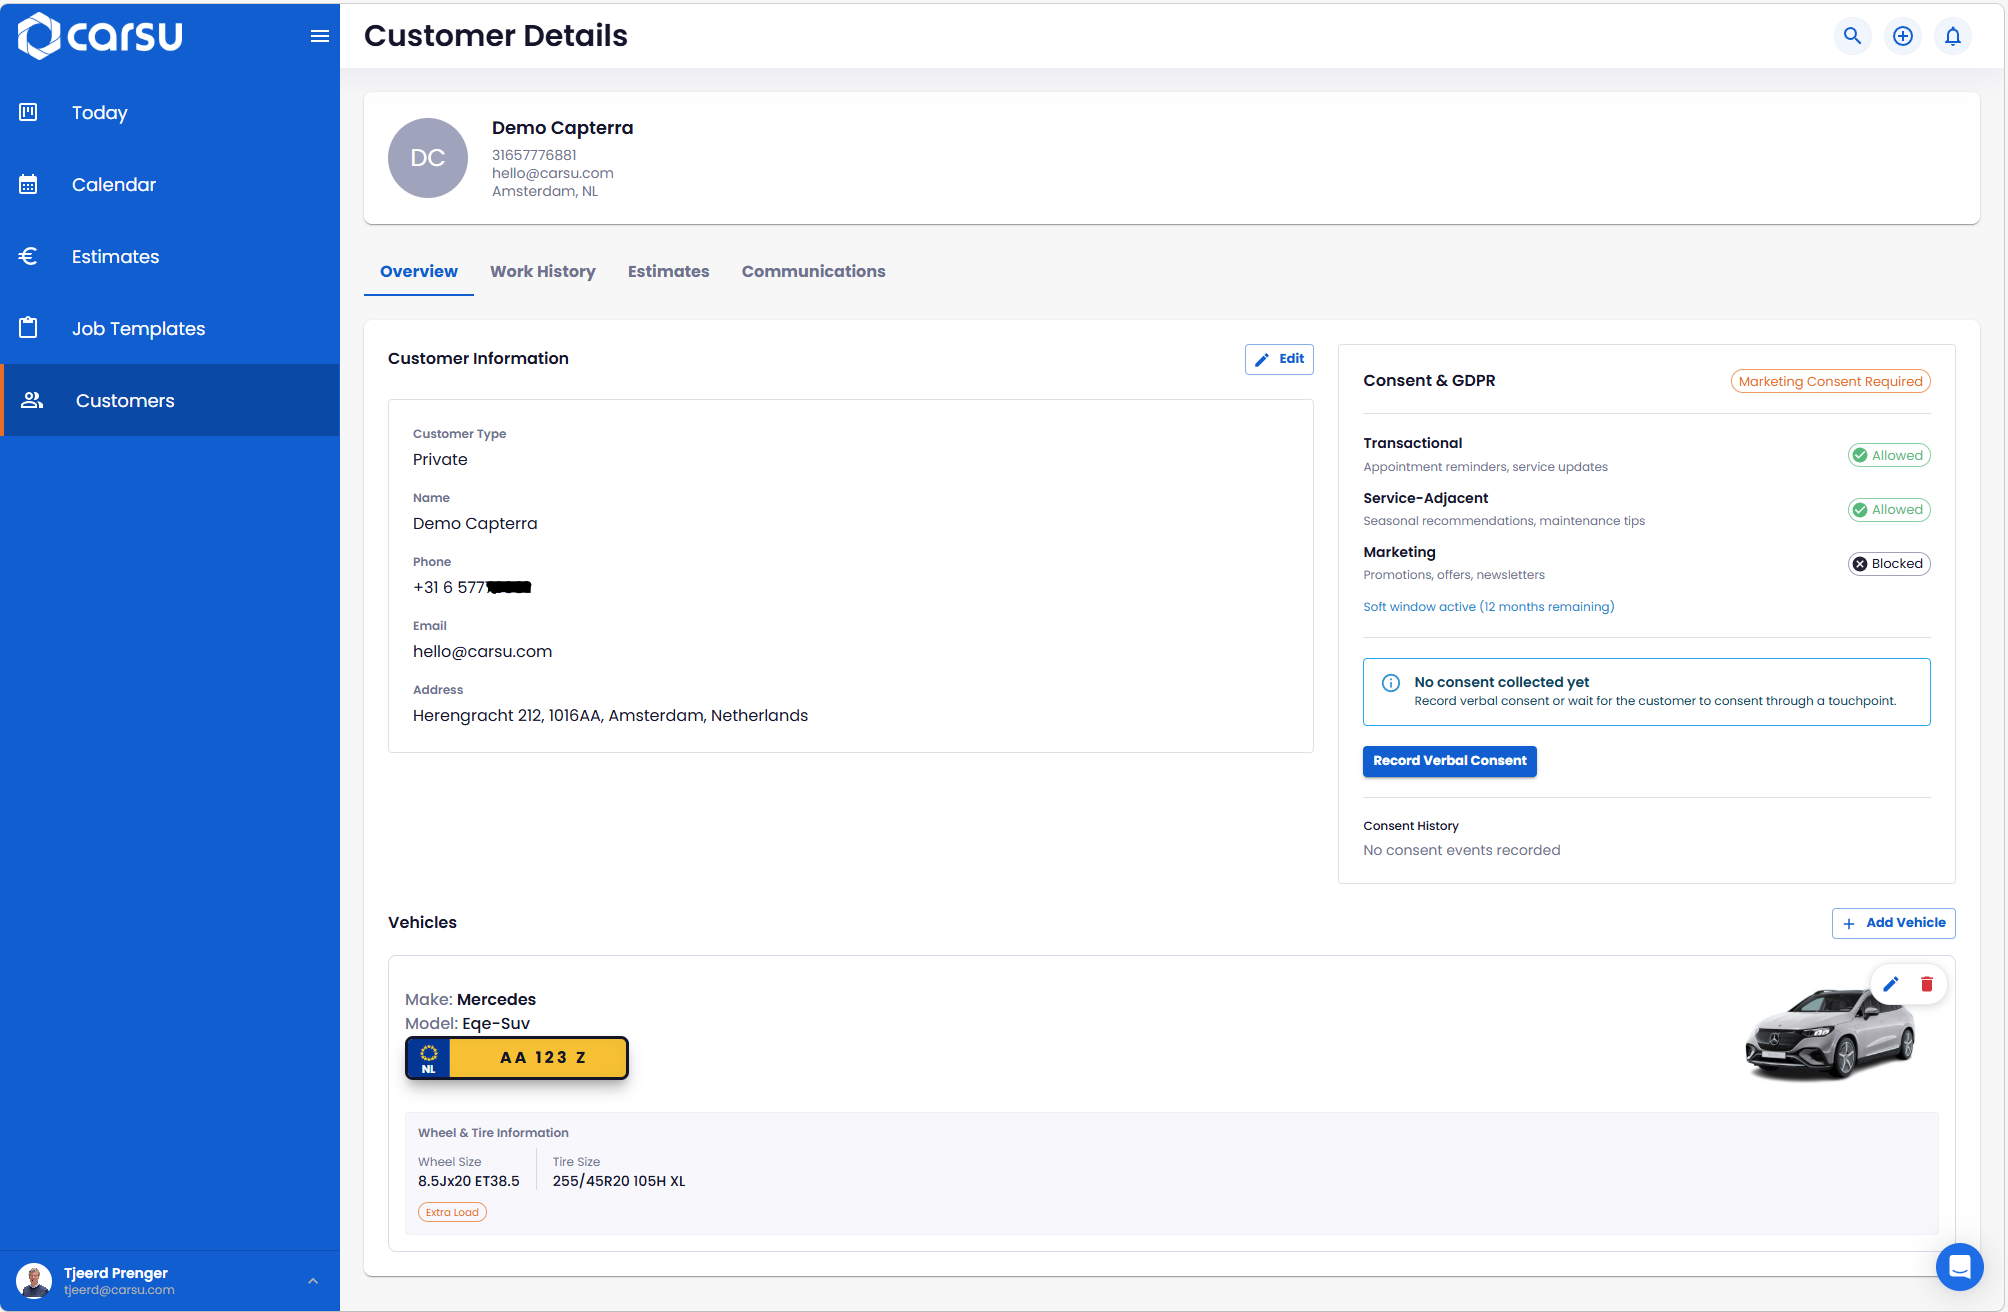Open the support chat bubble
Screen dimensions: 2008x1312
click(1960, 1267)
